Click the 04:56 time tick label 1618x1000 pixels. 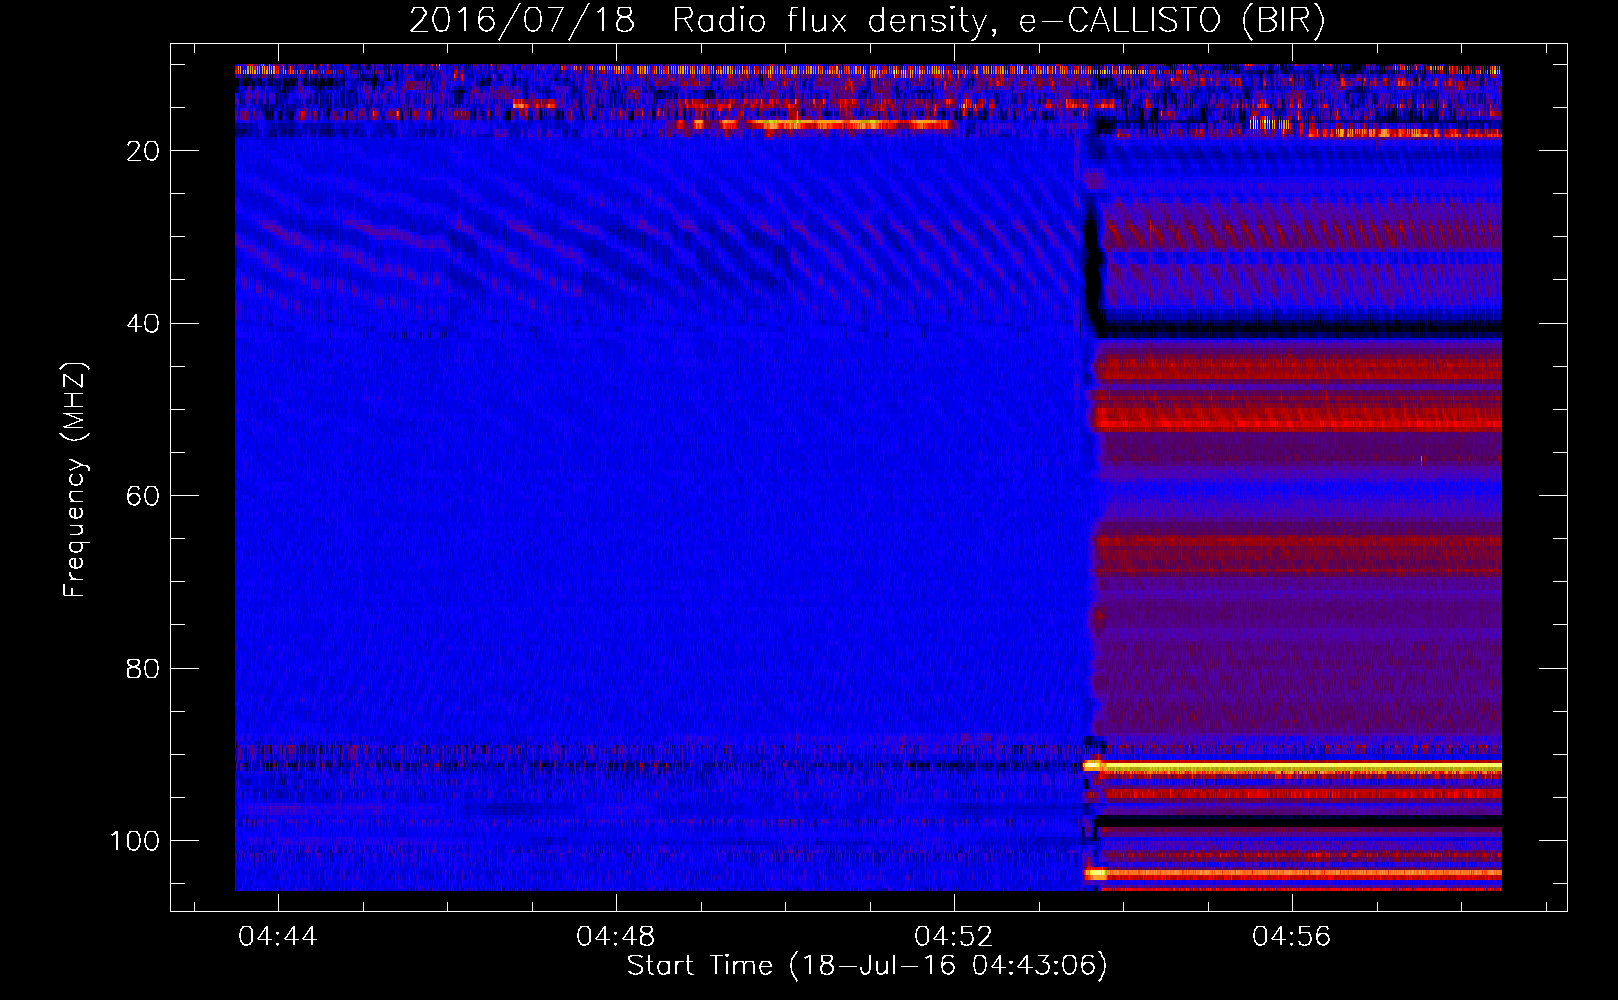click(1292, 937)
